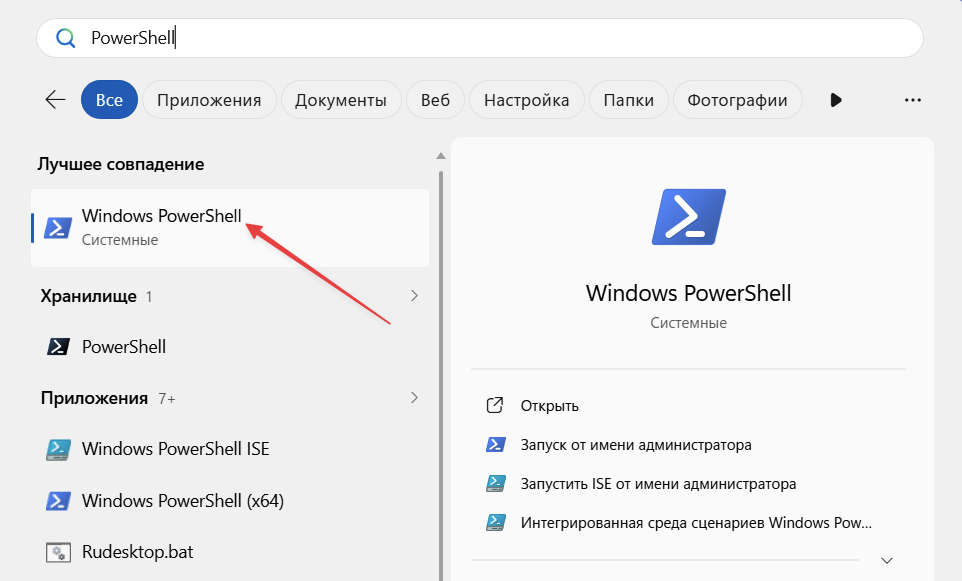Click the Windows PowerShell ISE icon
The height and width of the screenshot is (581, 962).
pyautogui.click(x=58, y=449)
